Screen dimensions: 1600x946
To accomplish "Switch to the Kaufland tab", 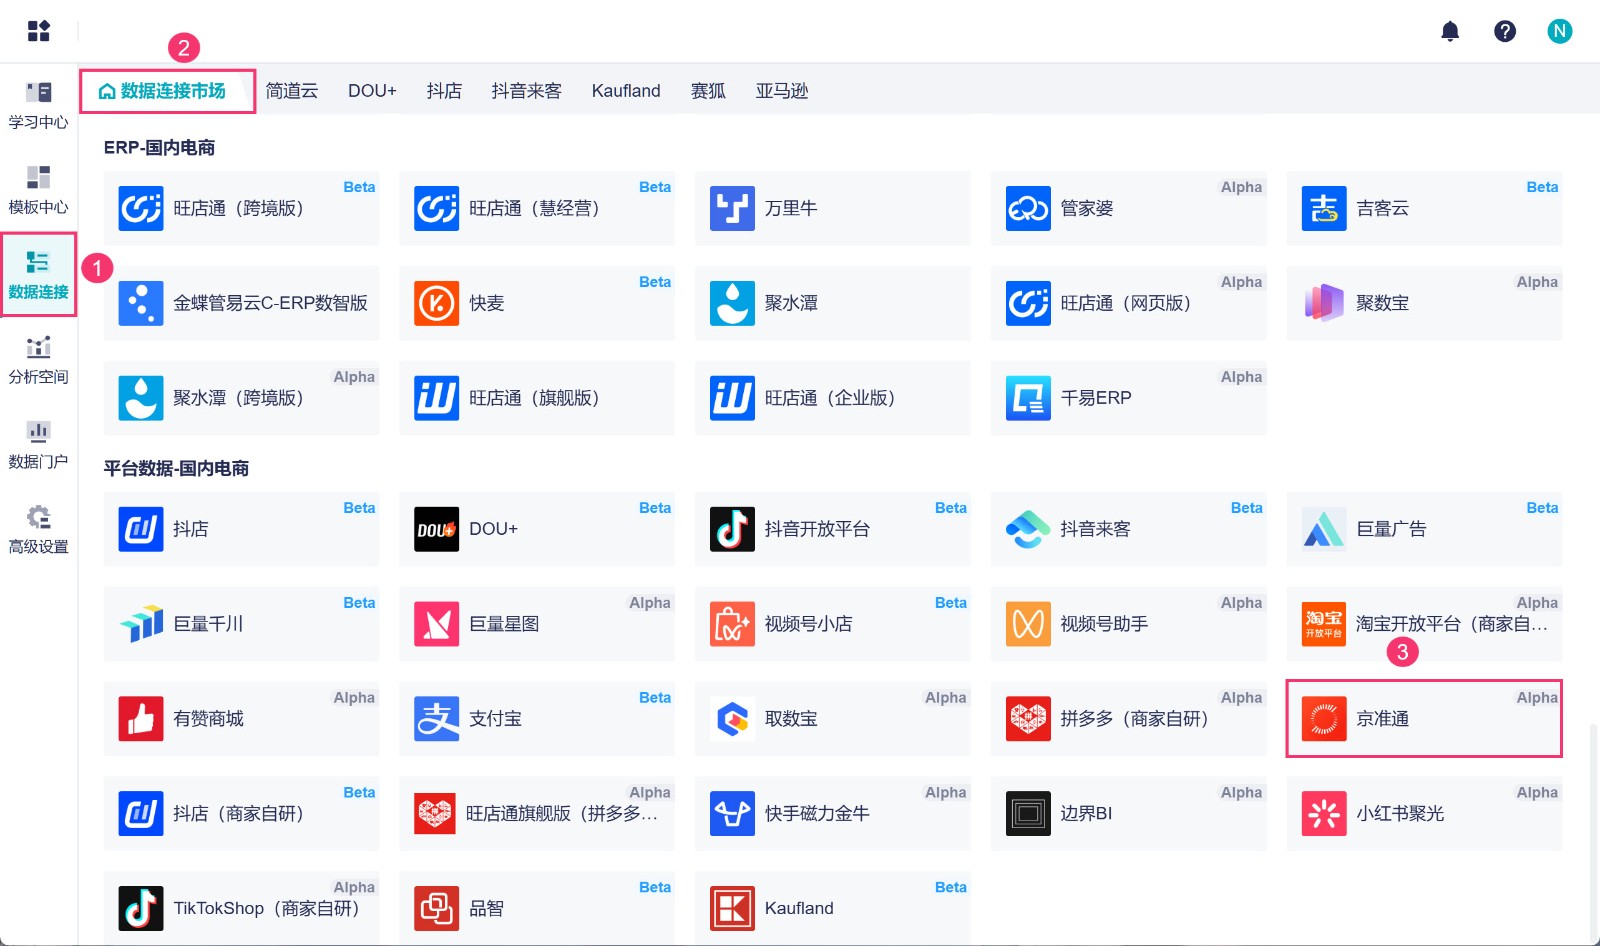I will tap(626, 91).
